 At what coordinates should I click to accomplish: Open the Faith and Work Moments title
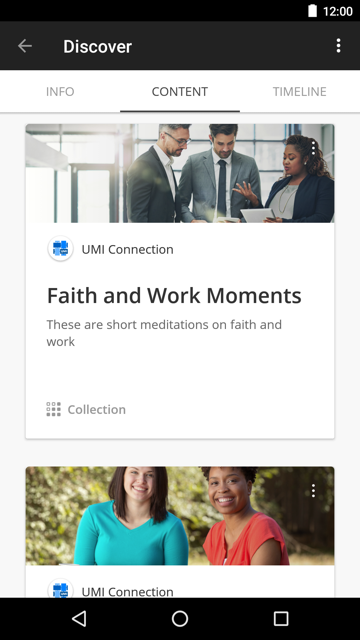point(174,296)
